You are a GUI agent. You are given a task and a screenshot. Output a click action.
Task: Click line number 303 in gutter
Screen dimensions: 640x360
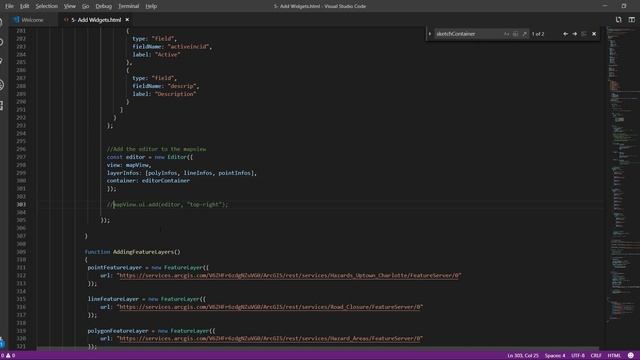[x=22, y=204]
